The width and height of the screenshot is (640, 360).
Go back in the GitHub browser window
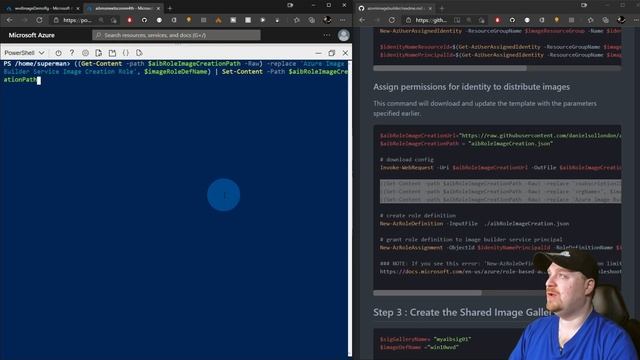click(x=362, y=20)
